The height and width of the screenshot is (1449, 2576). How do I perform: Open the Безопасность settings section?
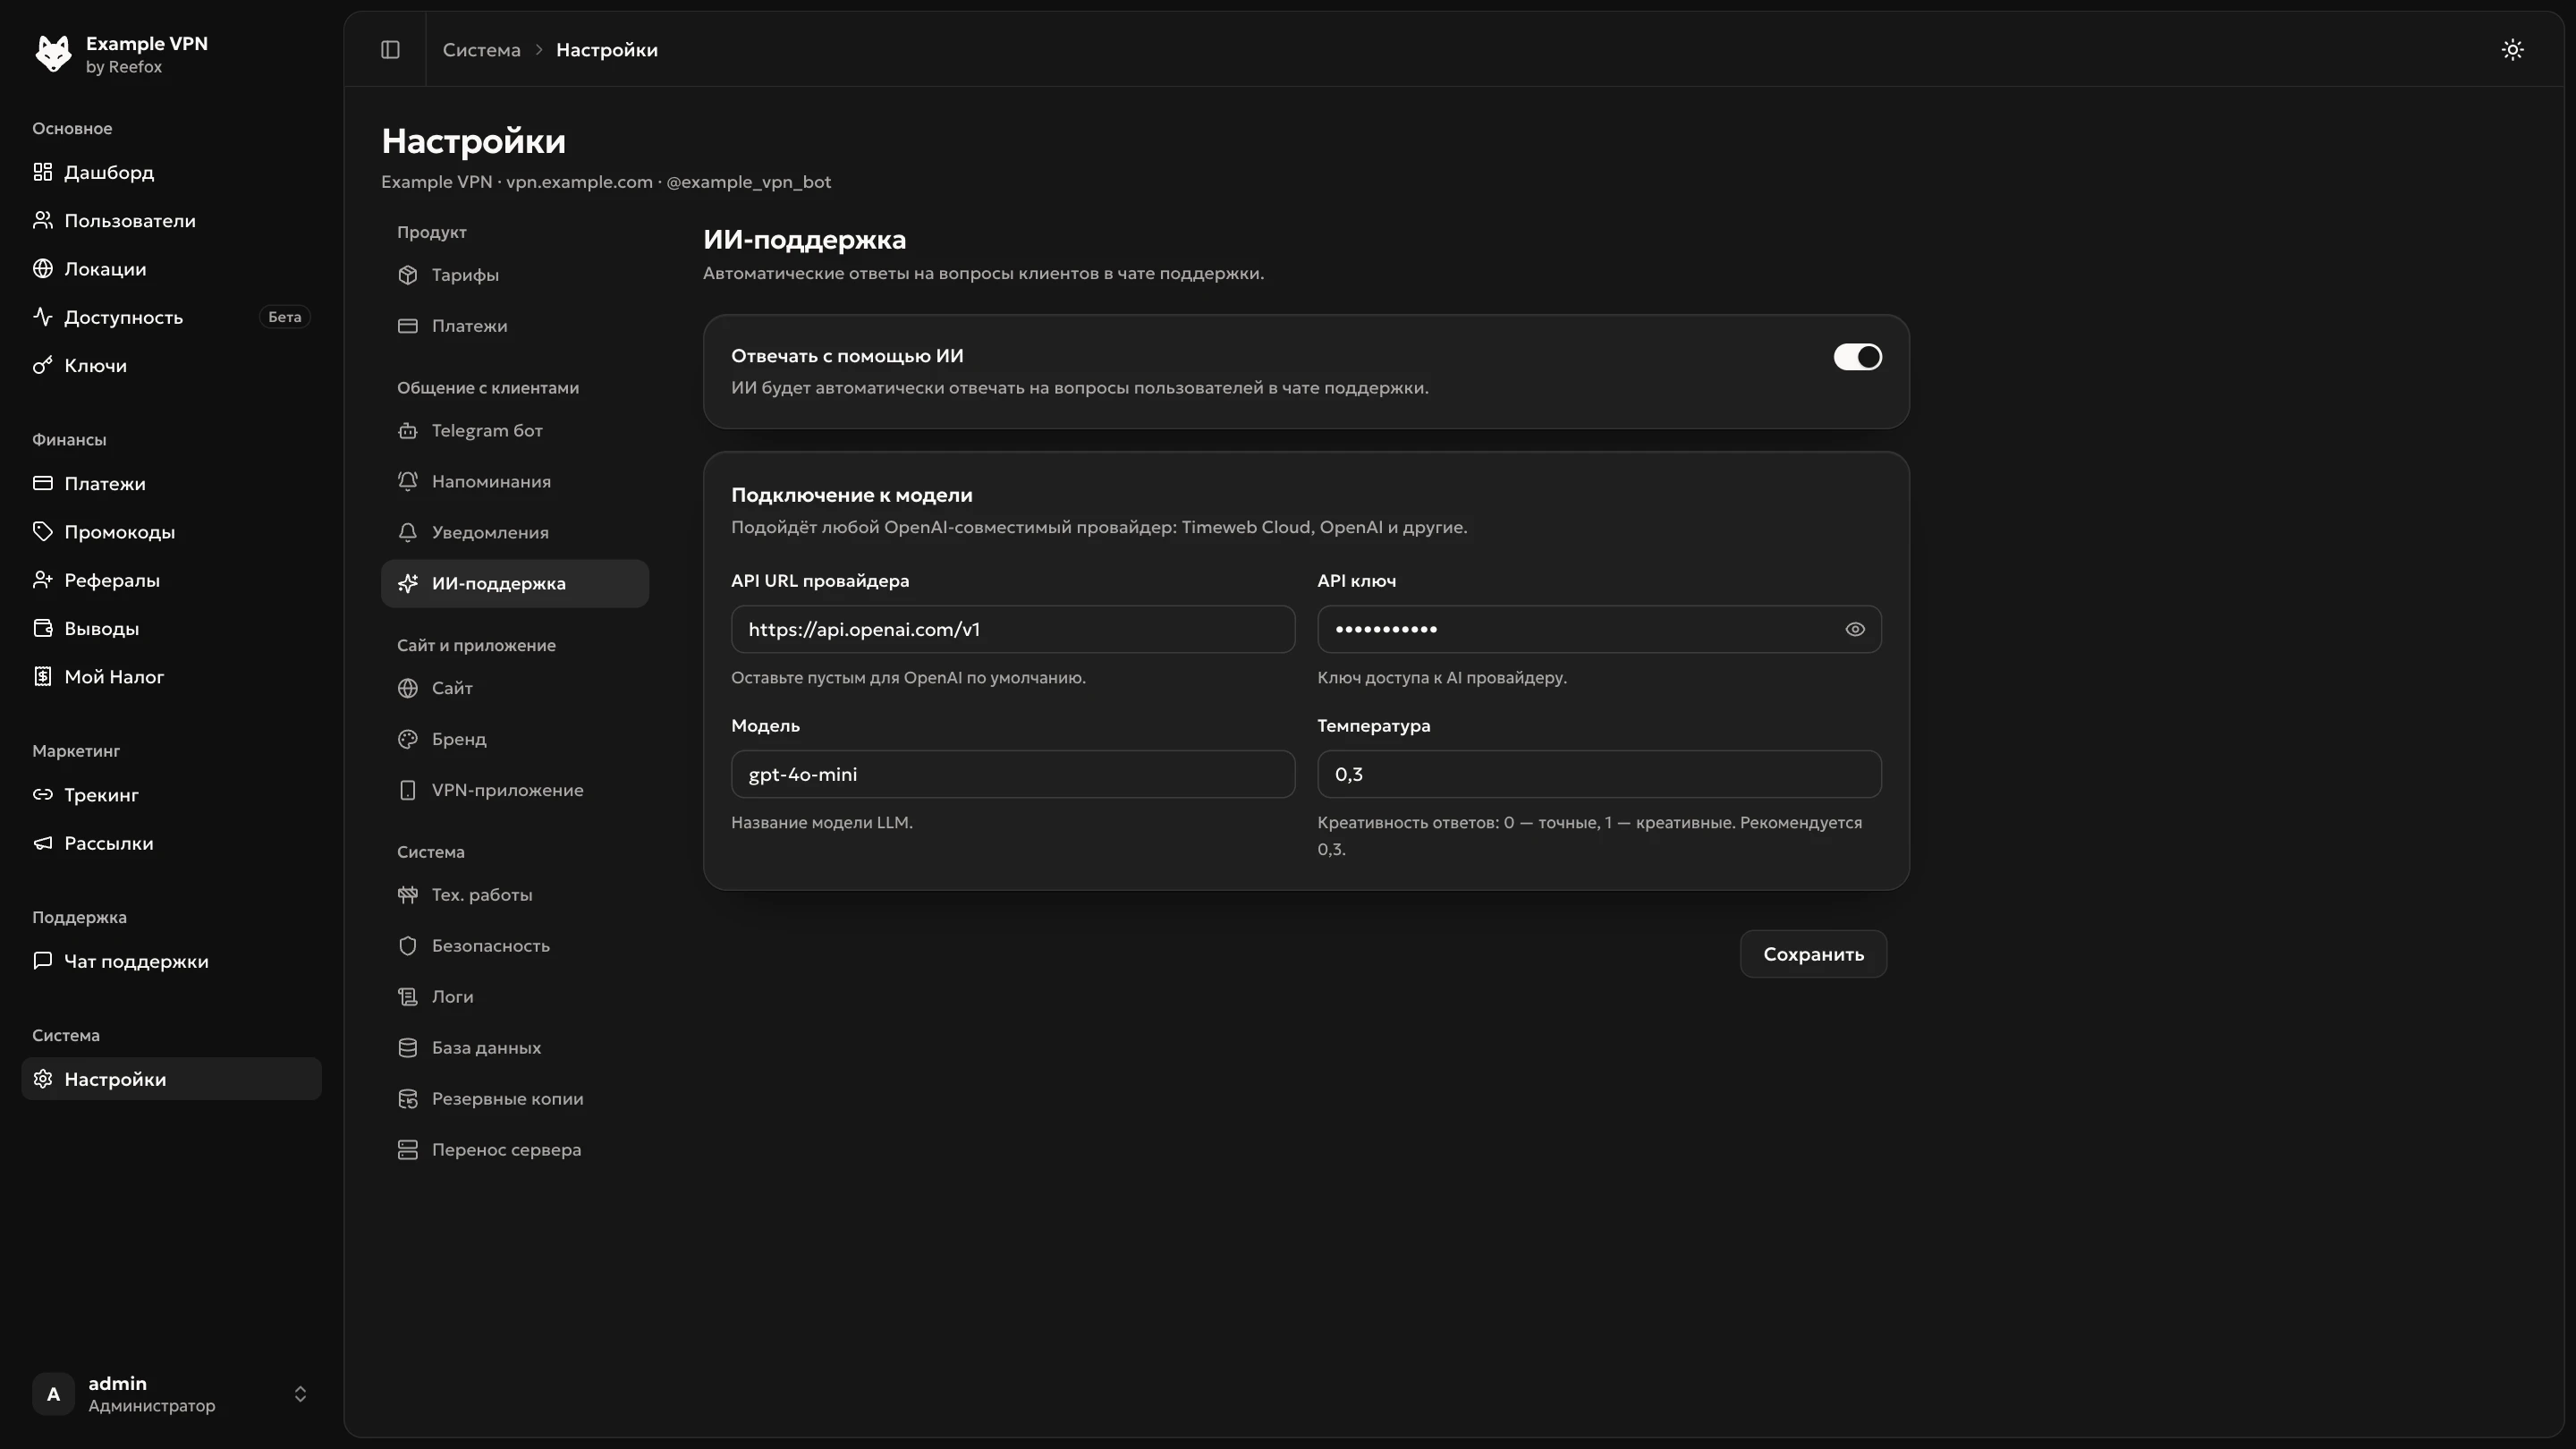point(514,945)
